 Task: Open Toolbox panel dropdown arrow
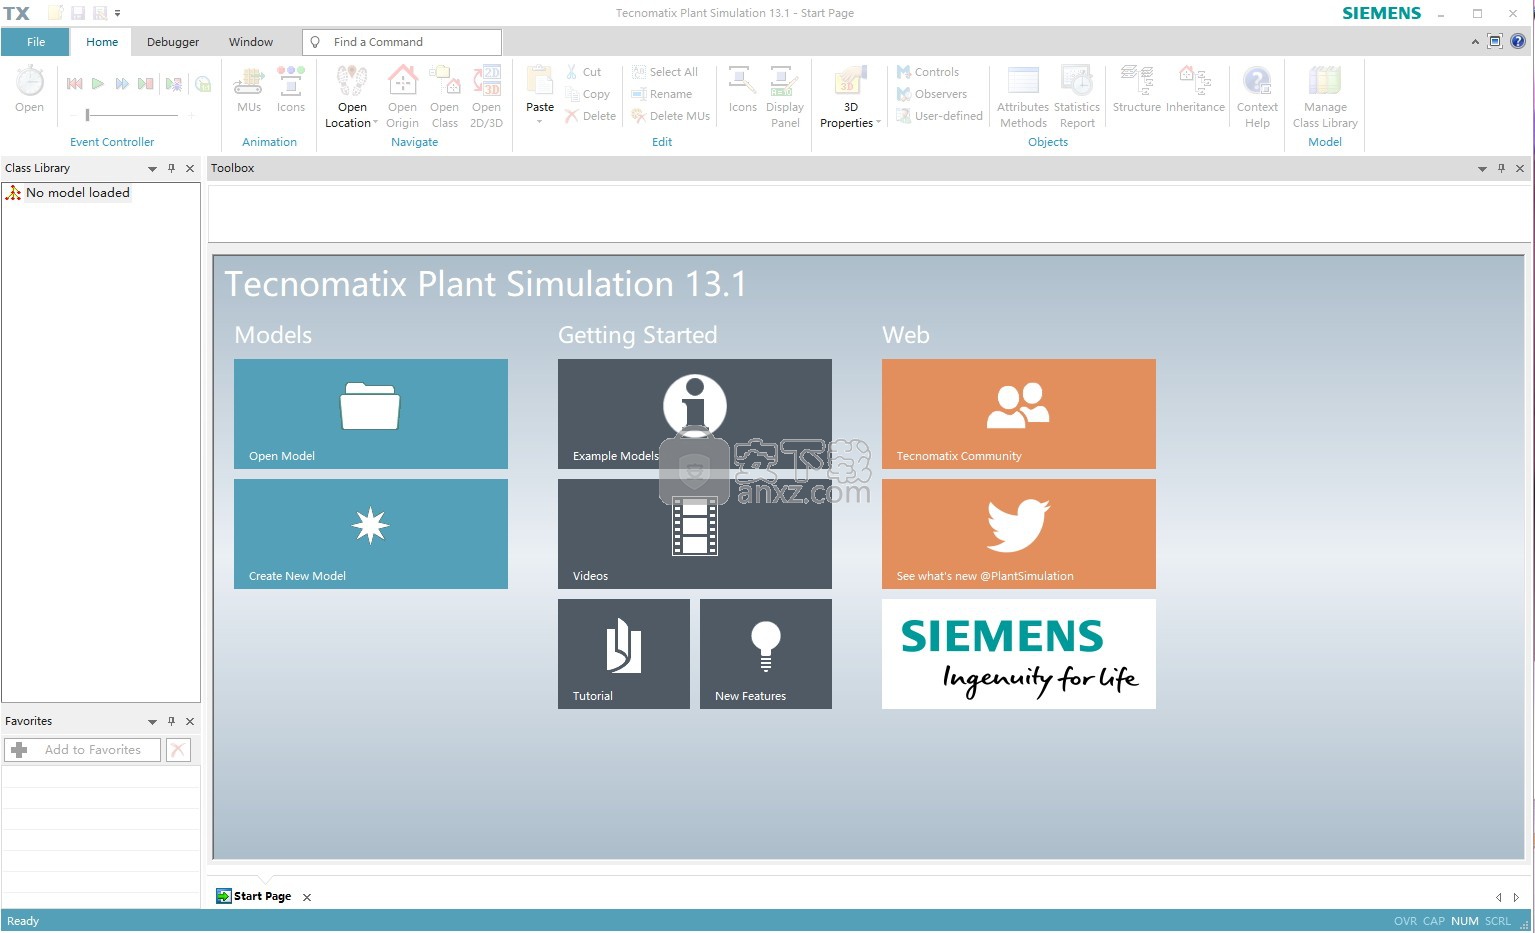tap(1482, 169)
